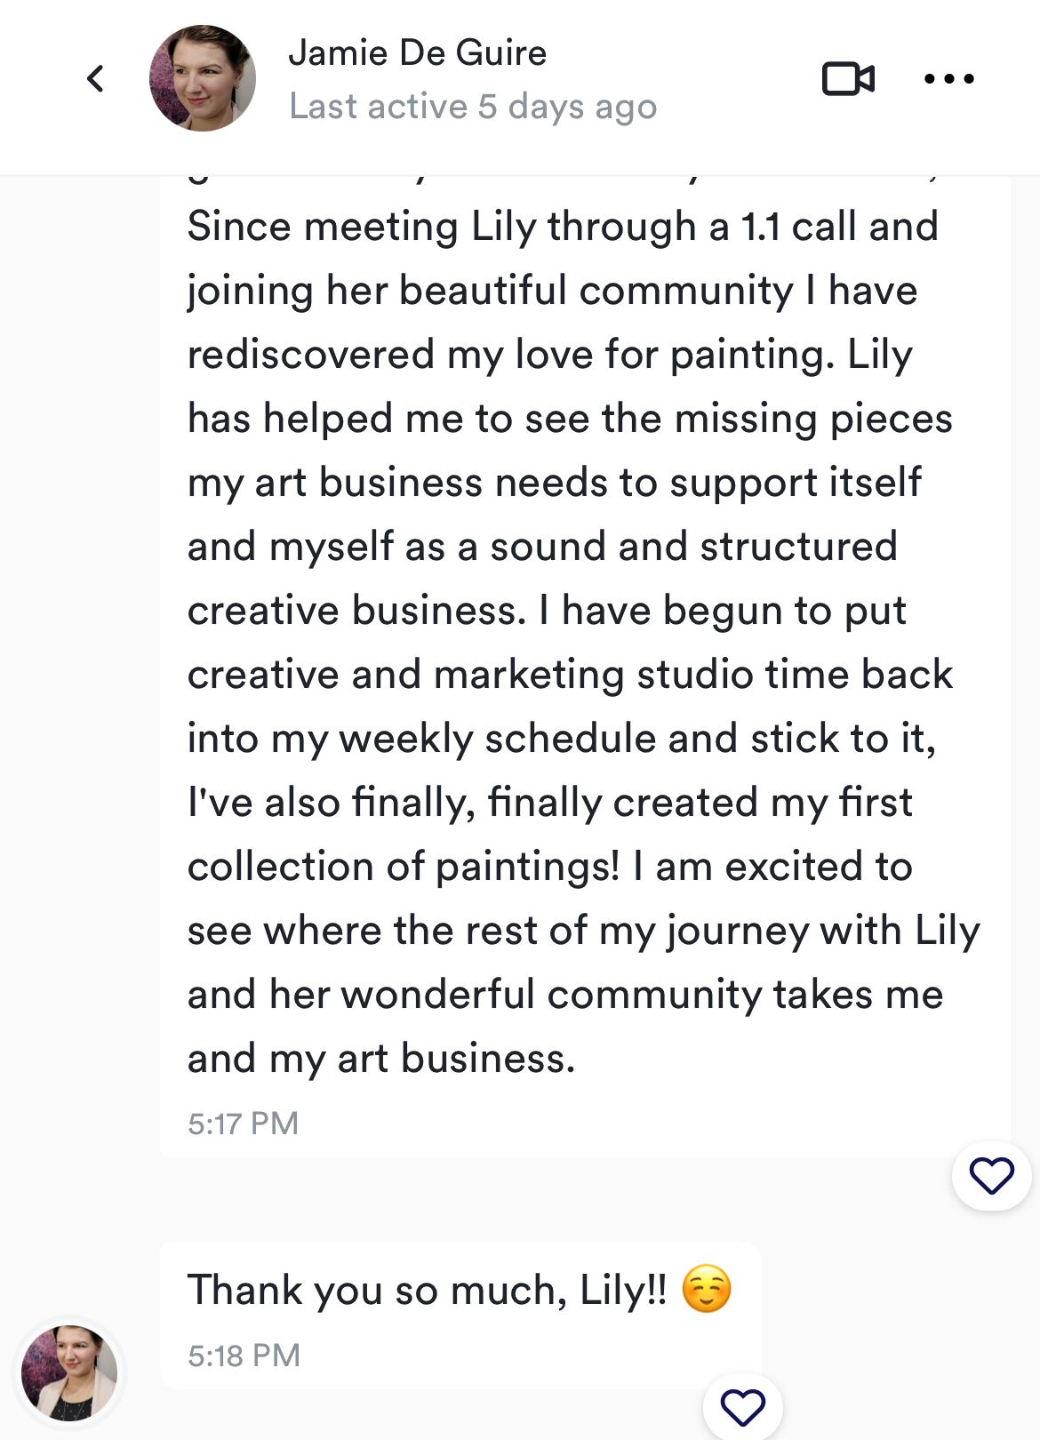Click the smiling emoji in the message
The height and width of the screenshot is (1440, 1040).
[x=706, y=1289]
